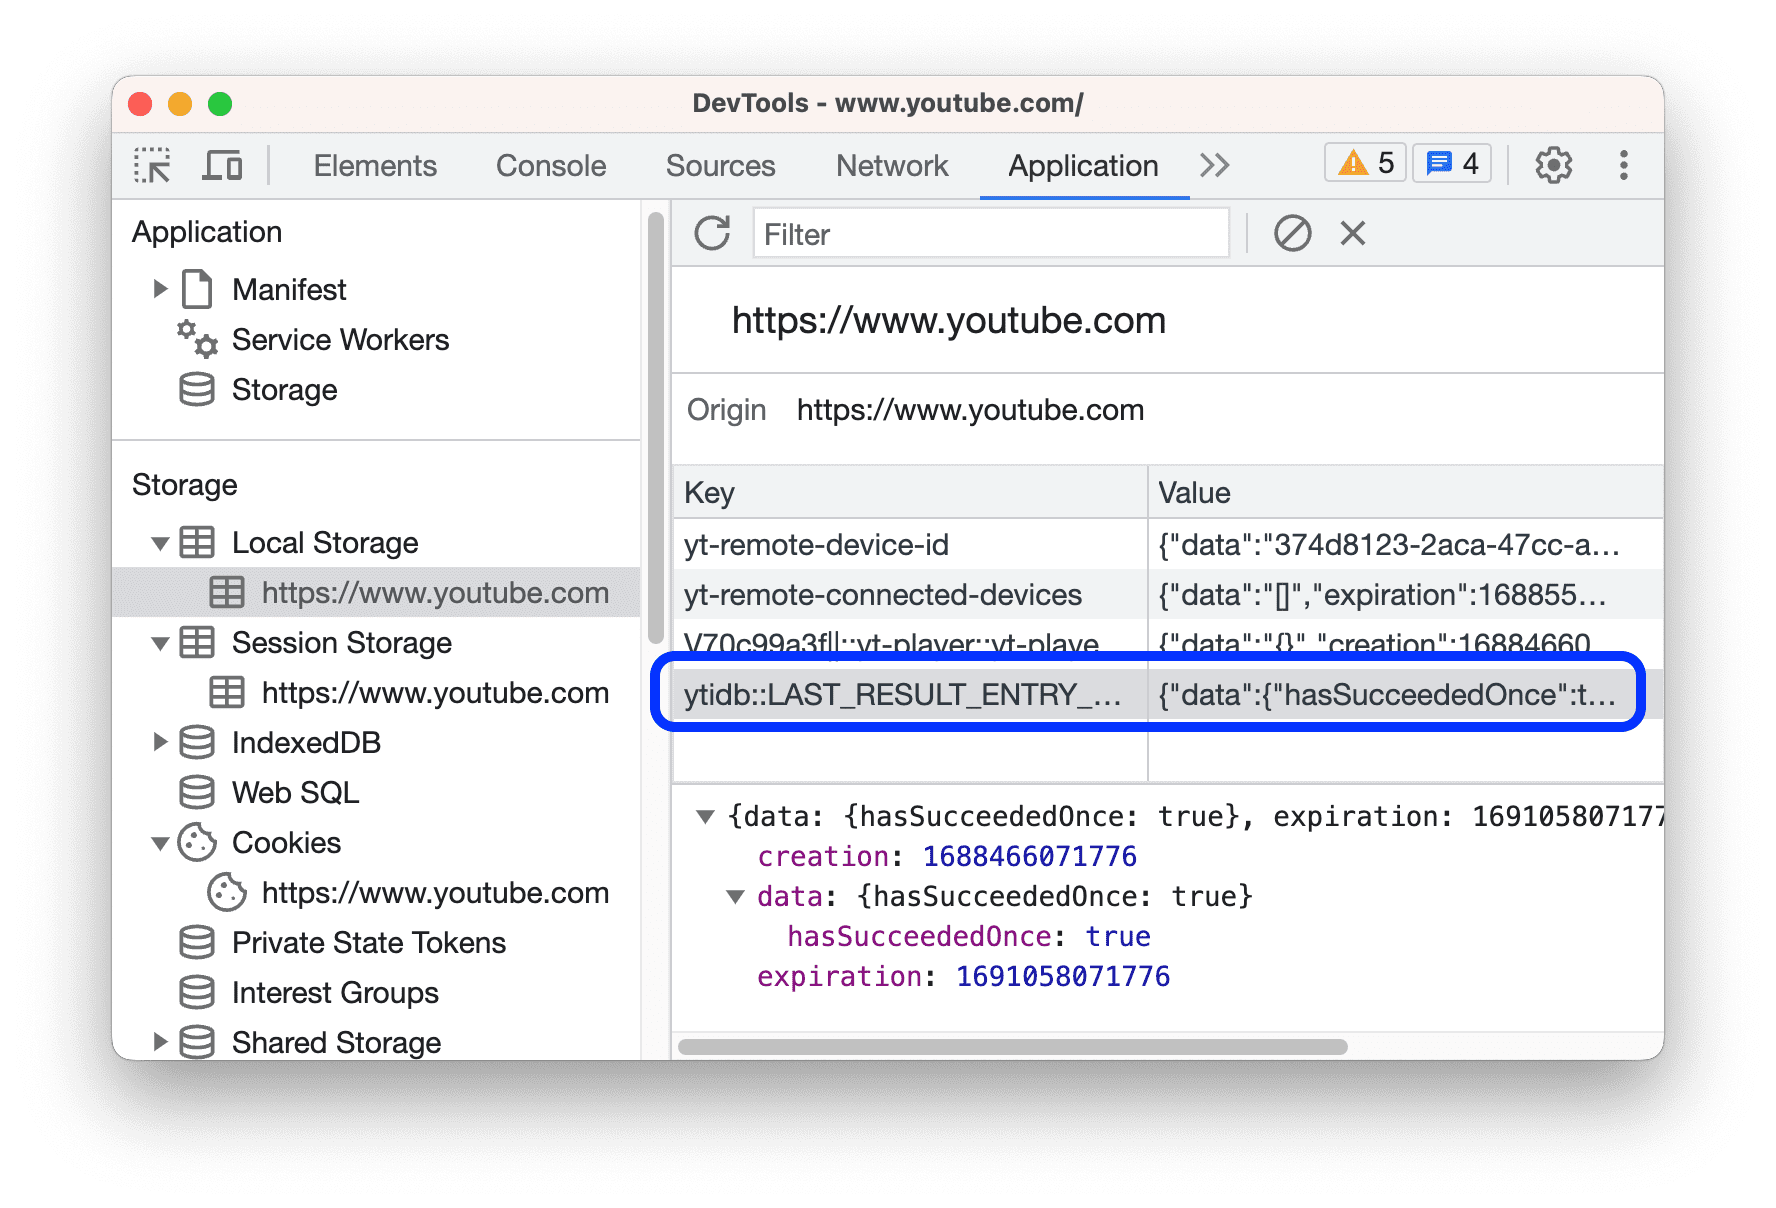Open the customize DevTools three-dot menu
The height and width of the screenshot is (1208, 1776).
click(x=1623, y=164)
